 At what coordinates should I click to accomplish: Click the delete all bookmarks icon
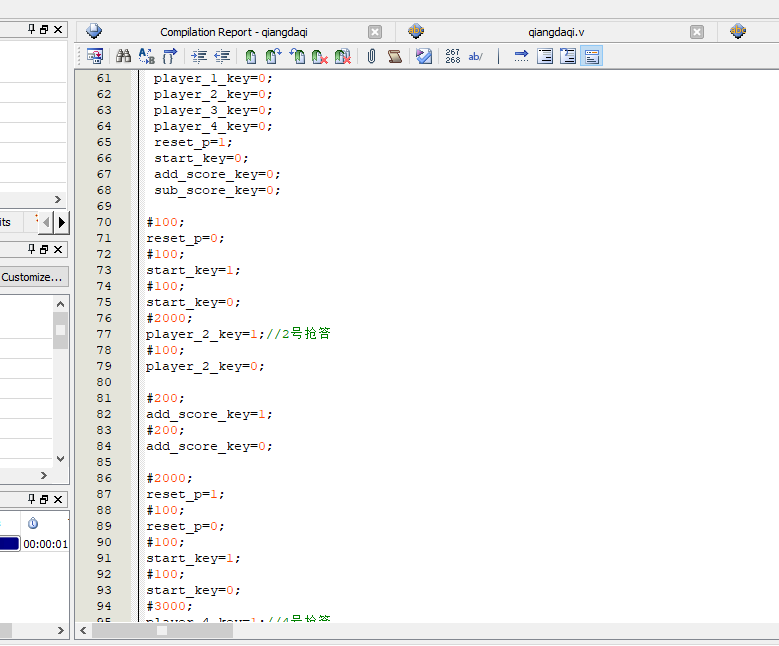(343, 57)
